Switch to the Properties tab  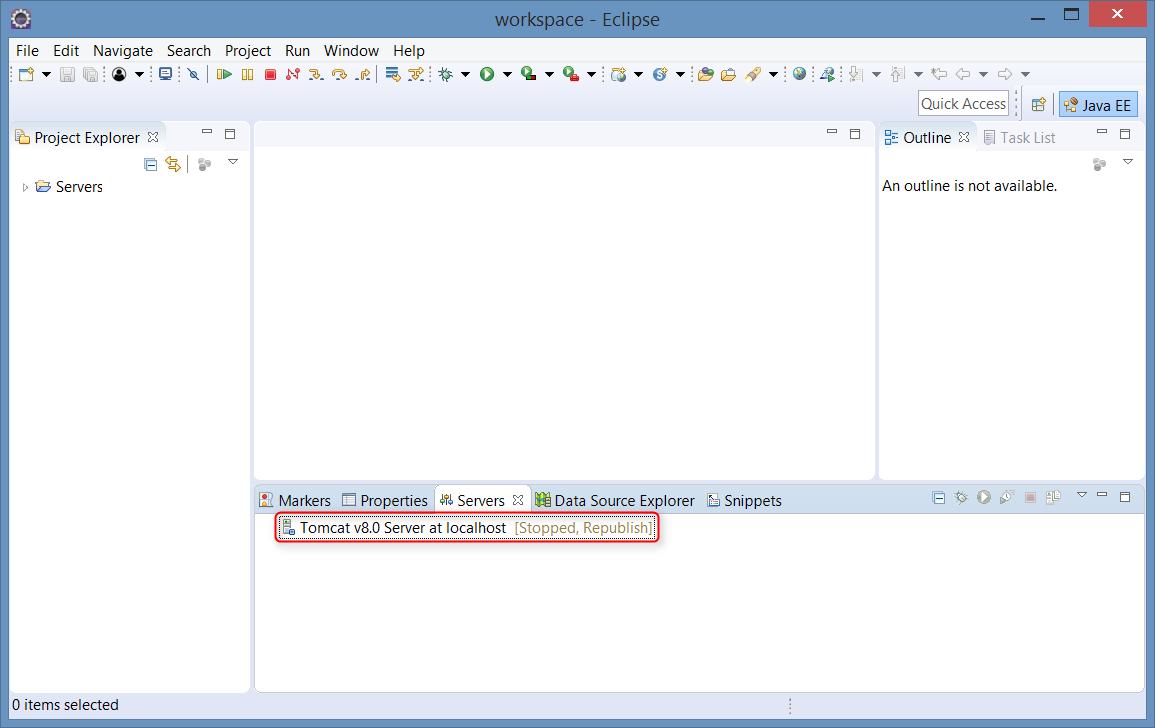(x=385, y=500)
